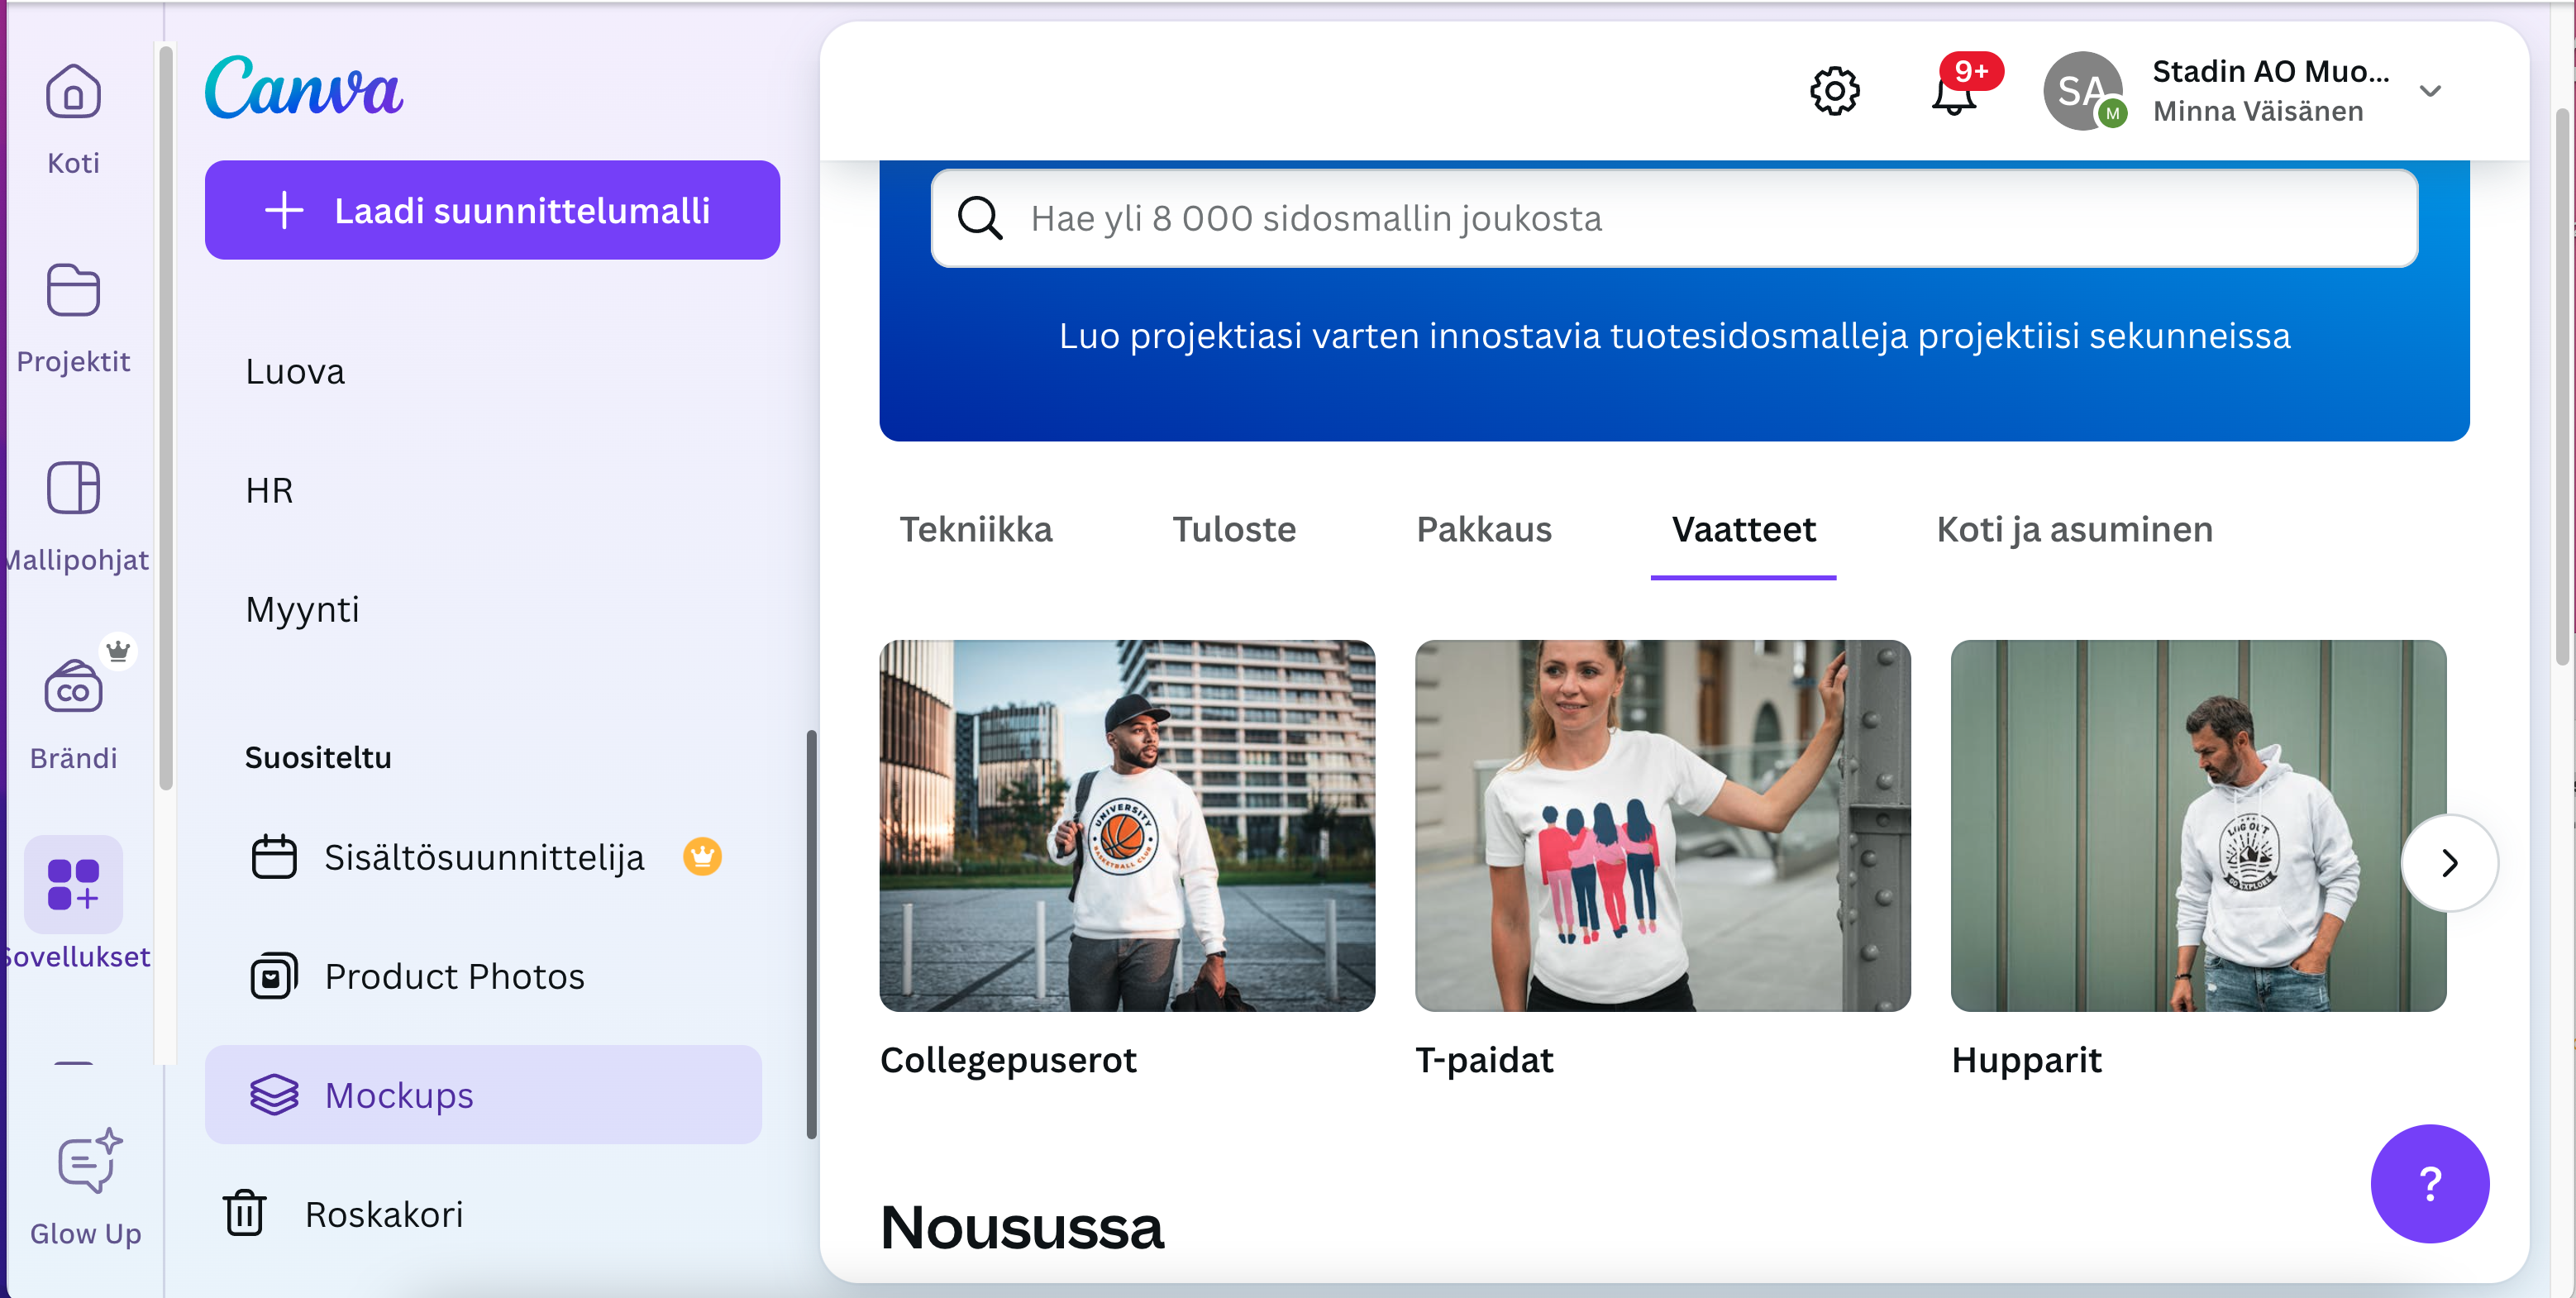The image size is (2576, 1298).
Task: Open the purple help button
Action: click(2429, 1183)
